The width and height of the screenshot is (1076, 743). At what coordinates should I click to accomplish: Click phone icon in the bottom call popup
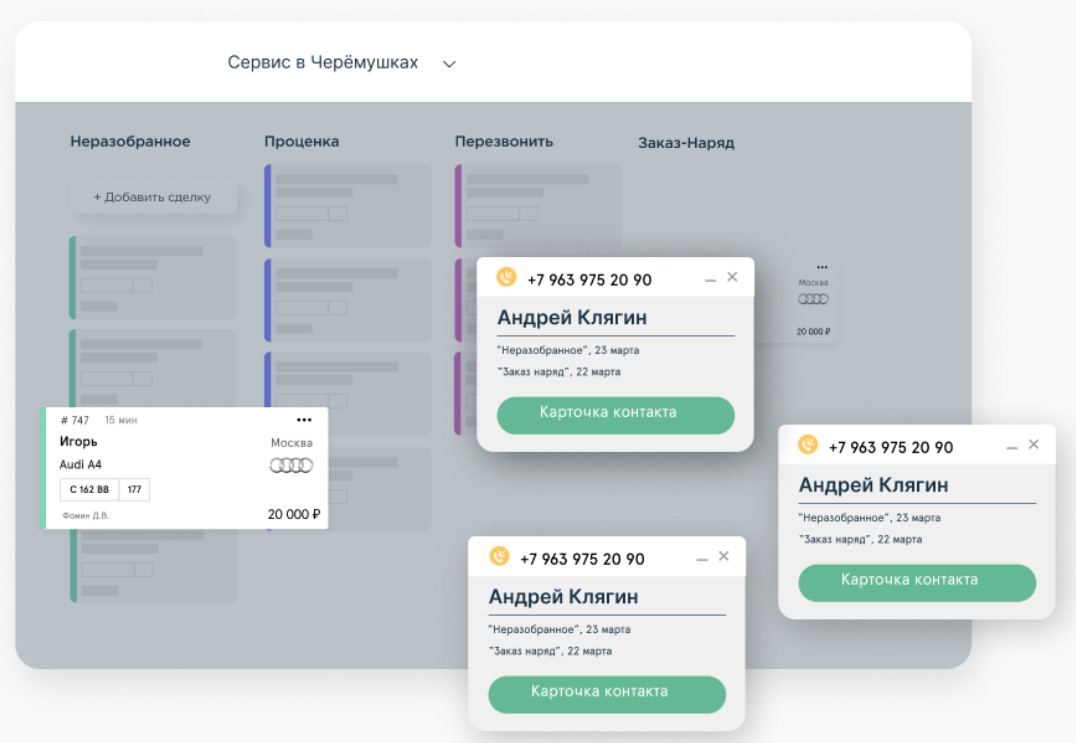(x=499, y=557)
